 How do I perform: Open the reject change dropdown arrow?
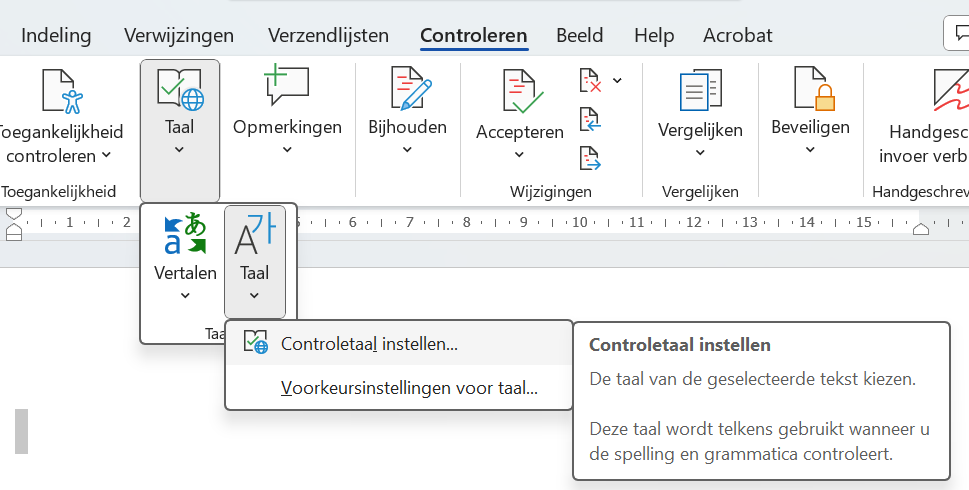coord(617,81)
